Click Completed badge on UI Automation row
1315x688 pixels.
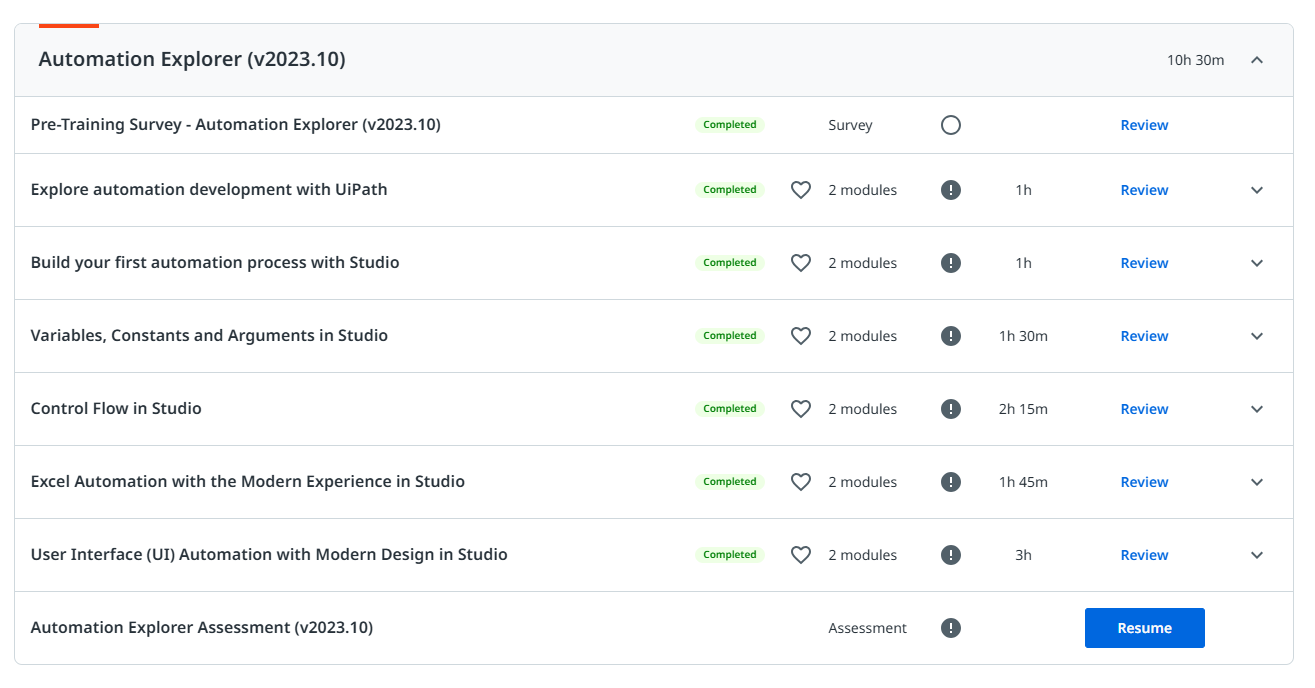point(730,555)
